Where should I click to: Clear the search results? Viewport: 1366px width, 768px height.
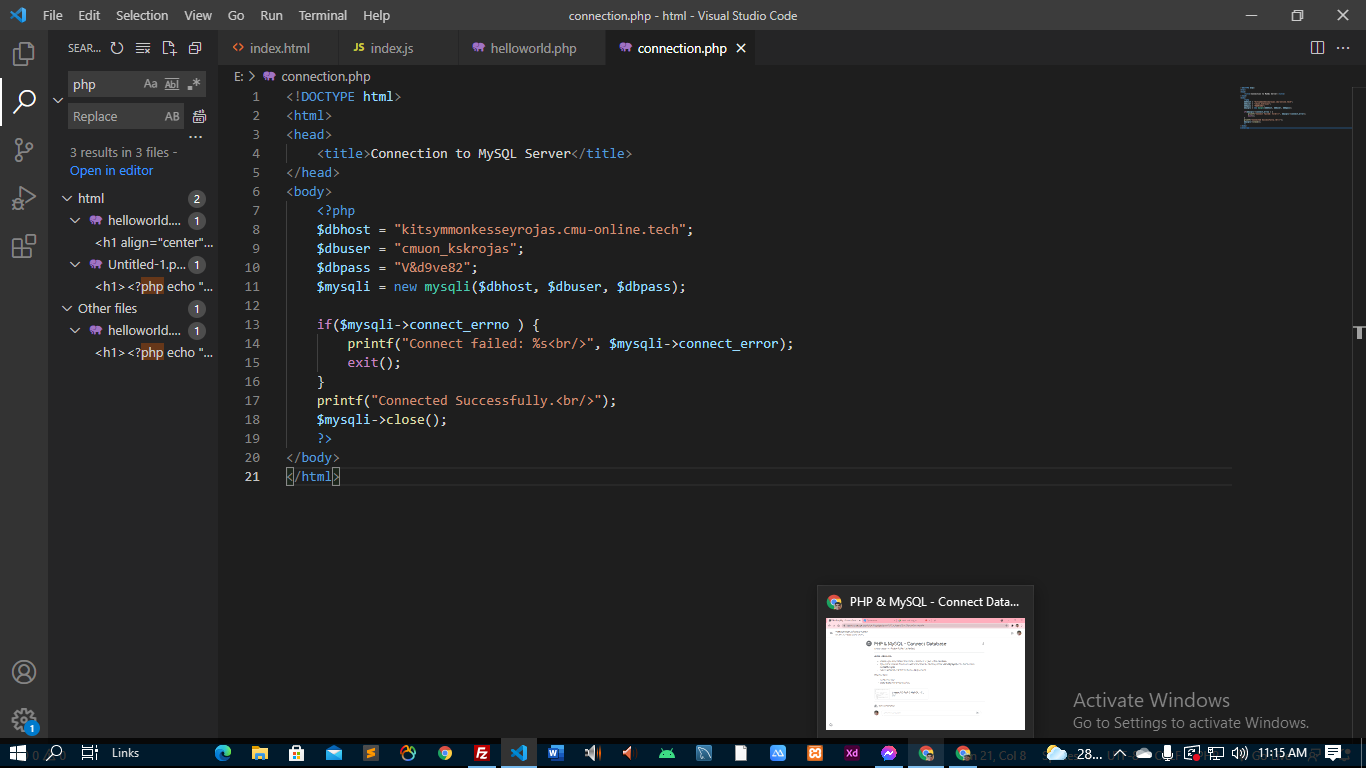(143, 48)
